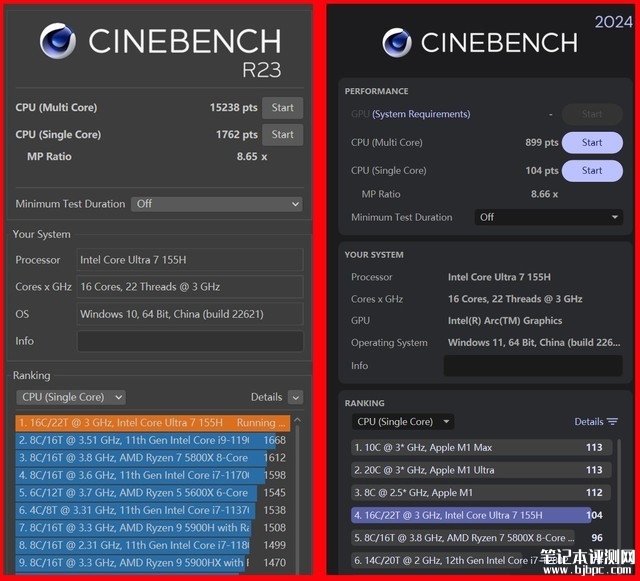Click the R23 Processor field Intel Core Ultra 7 155H
Viewport: 640px width, 581px height.
coord(190,260)
